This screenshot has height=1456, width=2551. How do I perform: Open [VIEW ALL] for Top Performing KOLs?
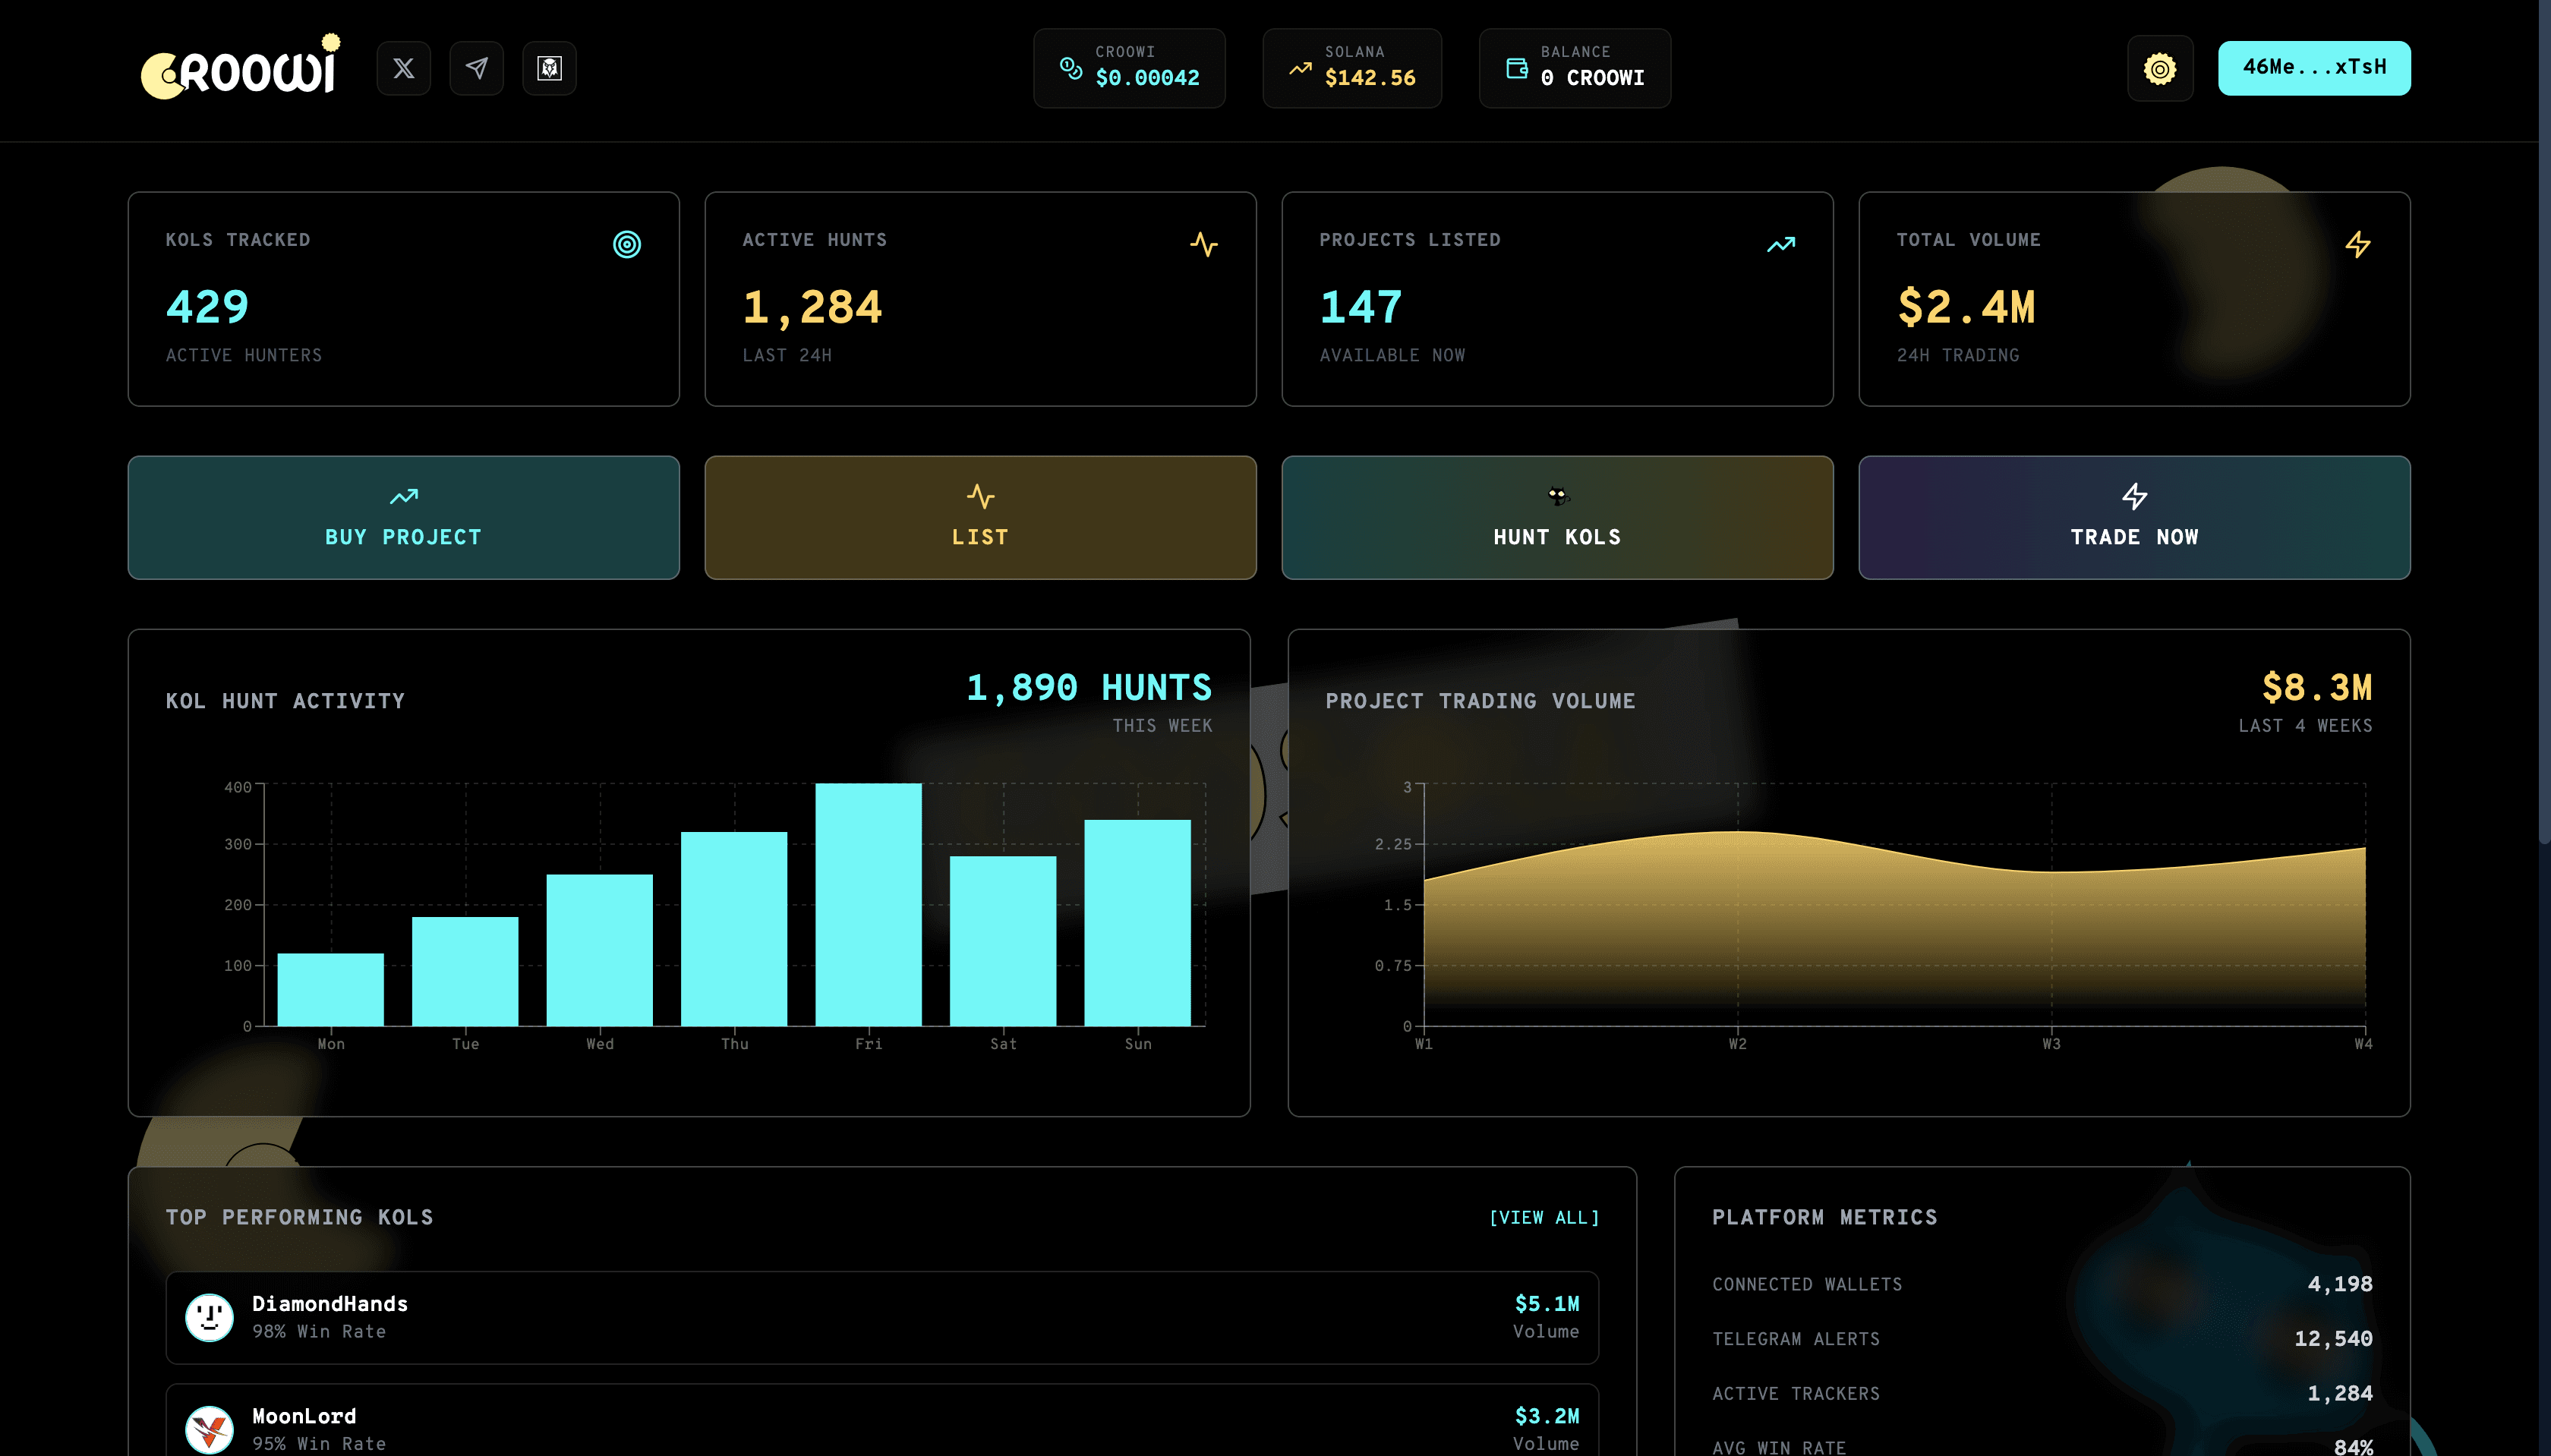[x=1545, y=1217]
